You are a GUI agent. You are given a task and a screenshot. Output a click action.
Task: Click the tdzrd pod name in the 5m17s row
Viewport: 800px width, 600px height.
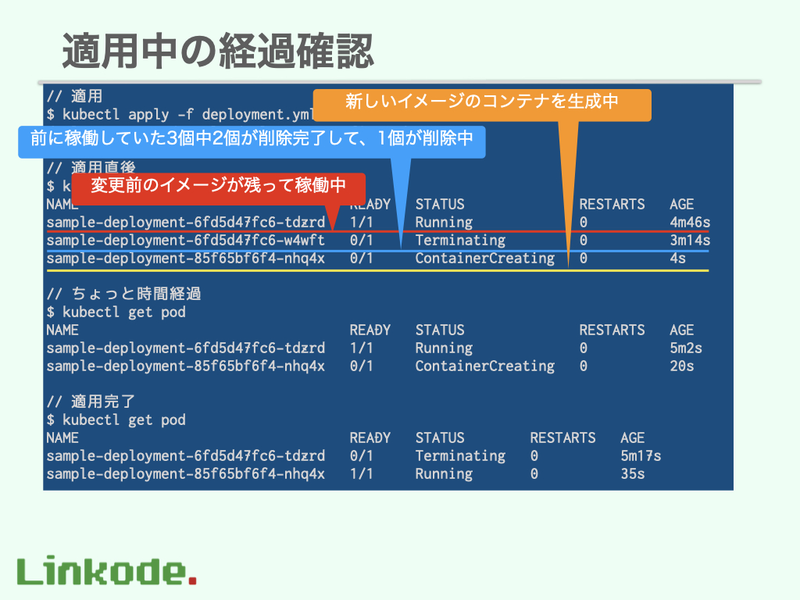(x=186, y=456)
